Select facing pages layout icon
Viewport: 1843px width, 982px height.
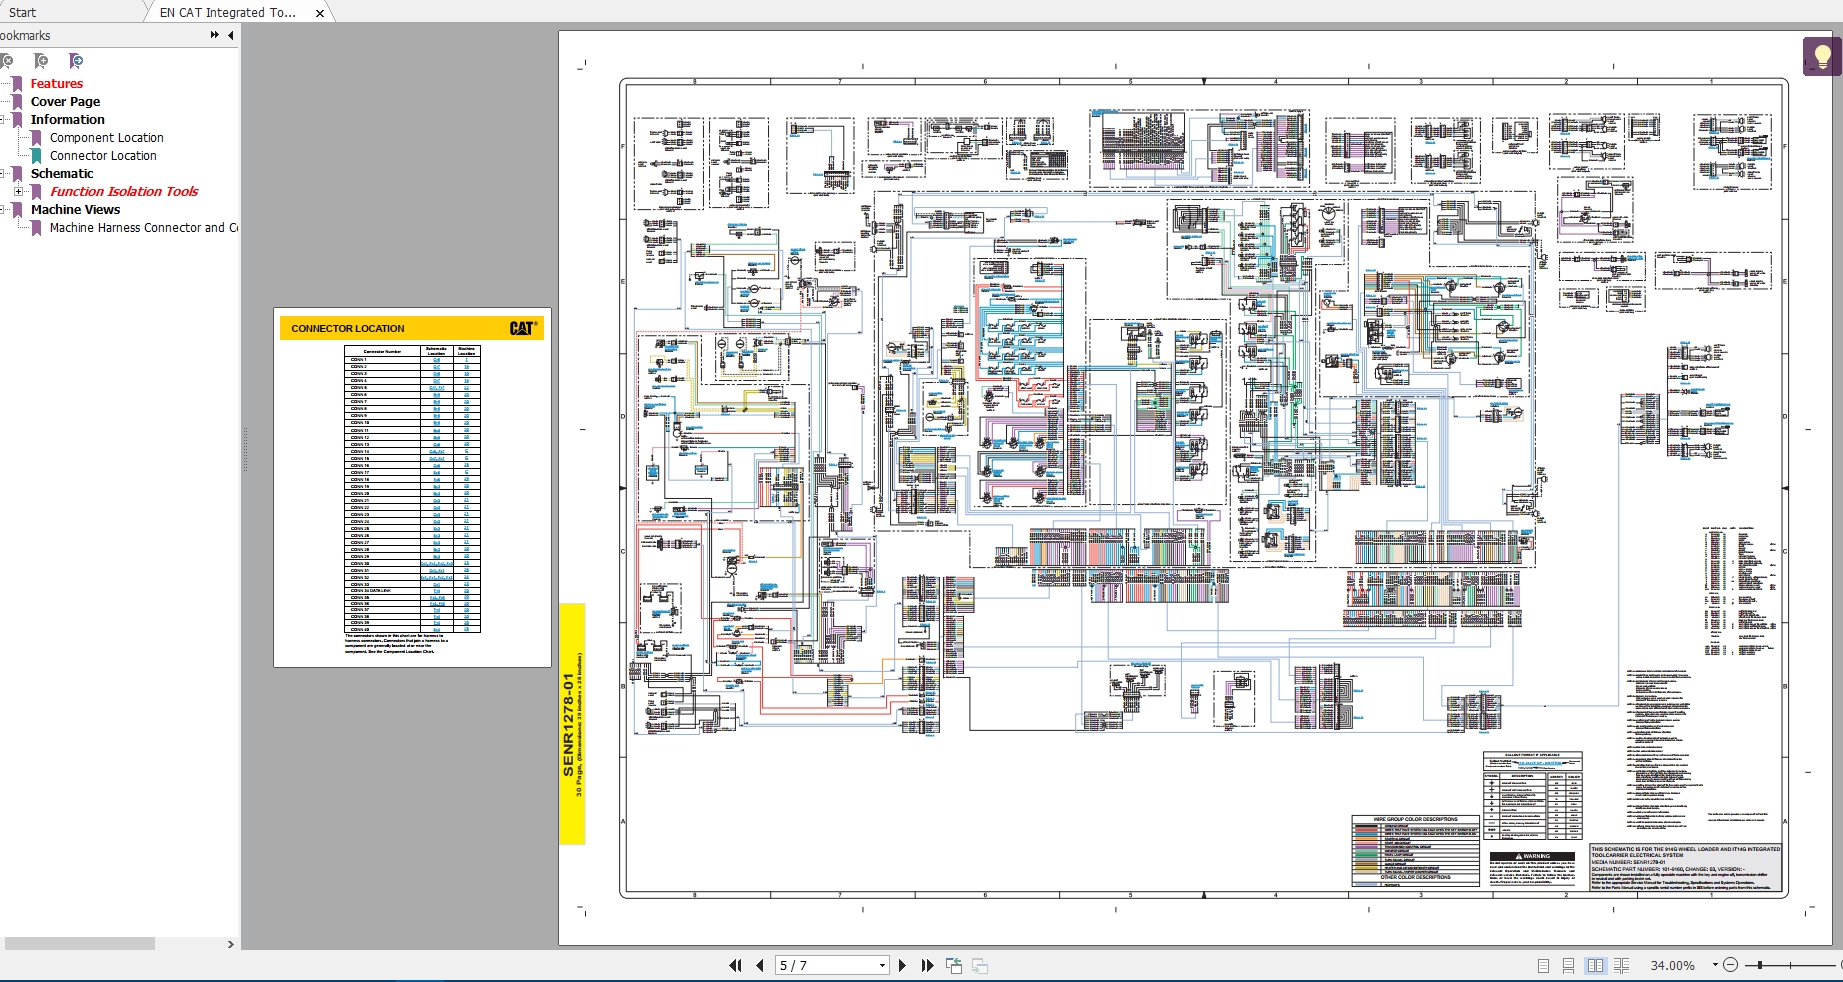tap(1595, 965)
